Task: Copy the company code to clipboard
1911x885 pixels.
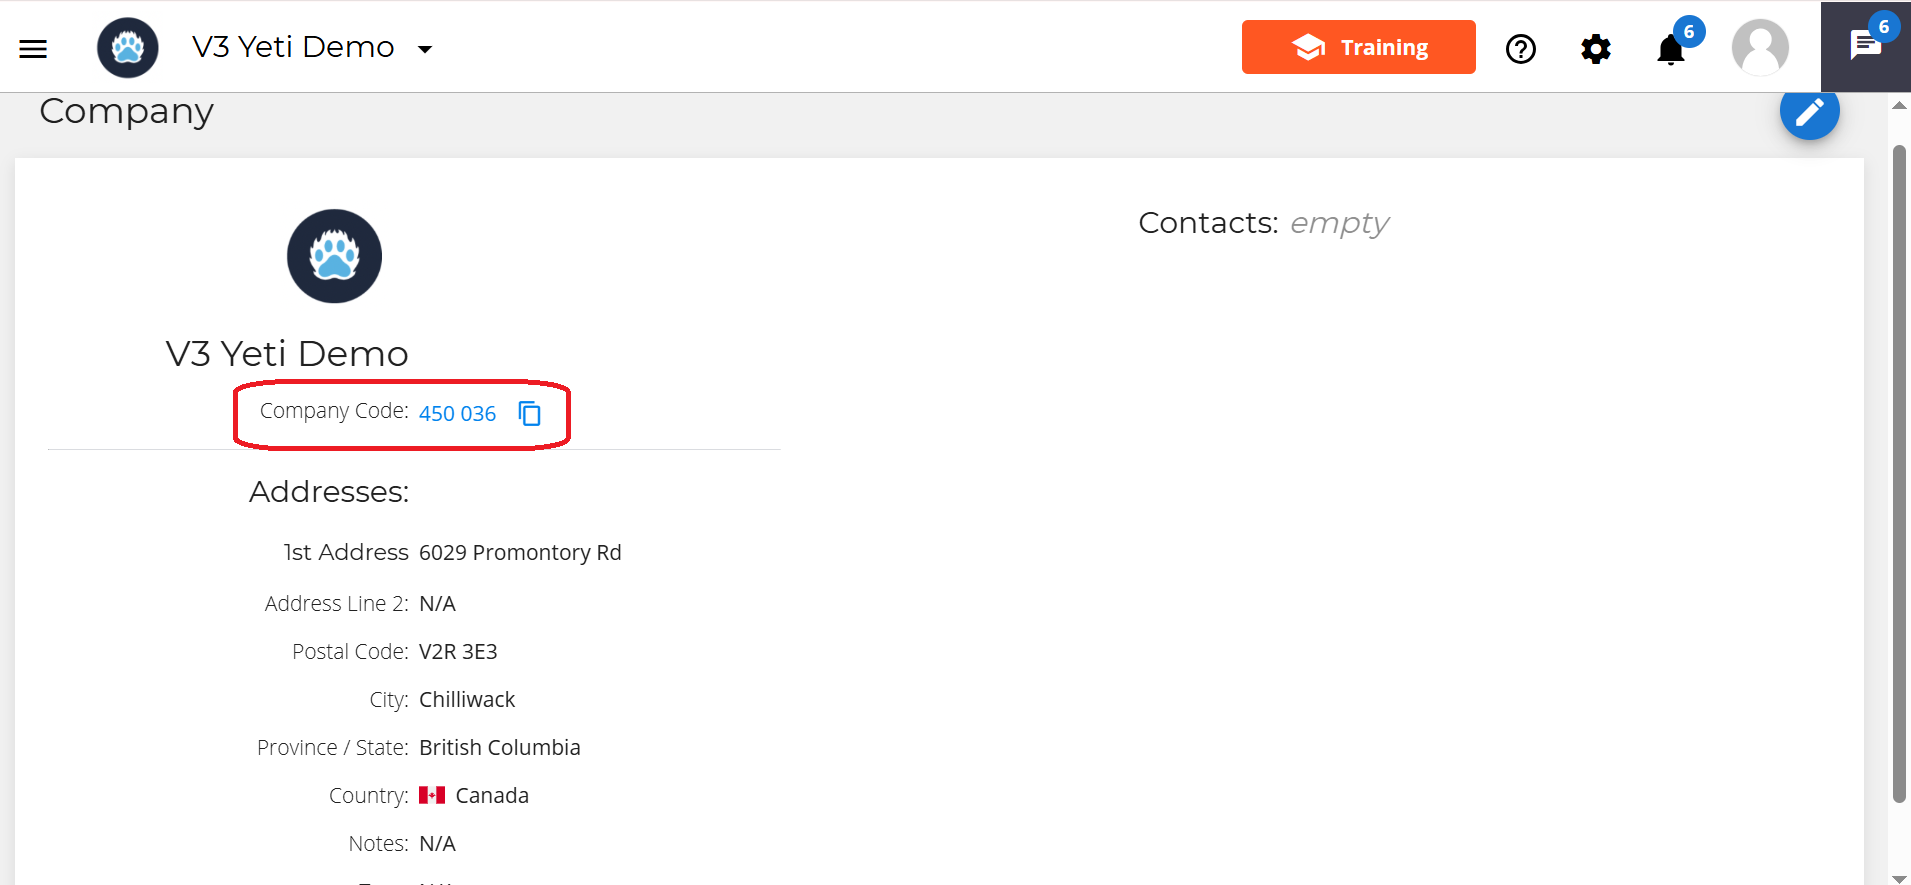Action: pos(530,413)
